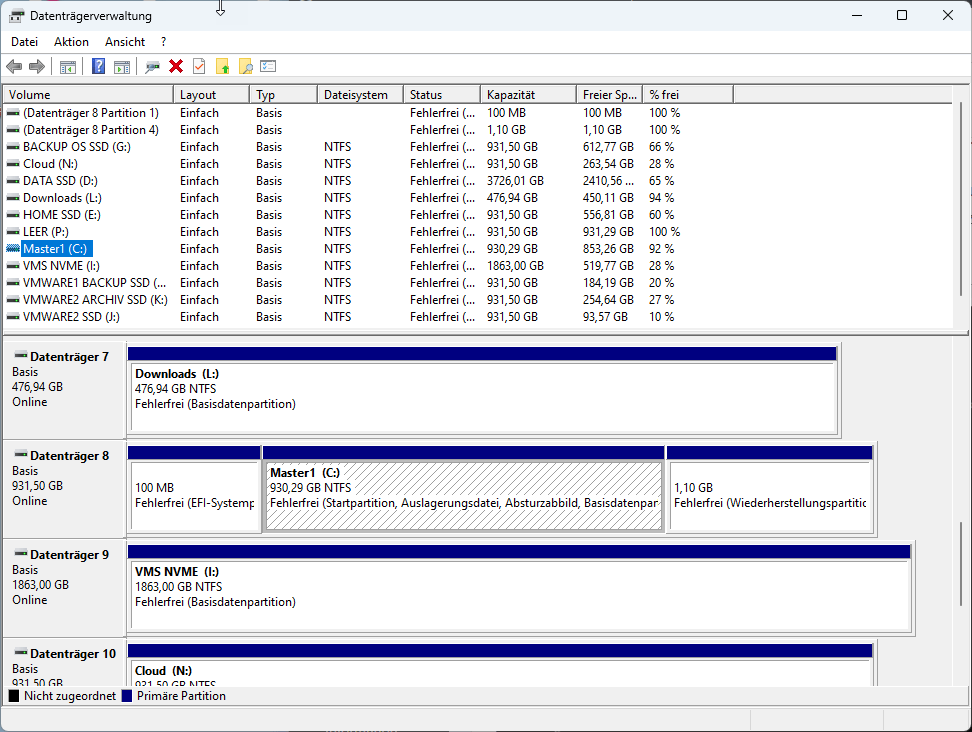This screenshot has width=972, height=732.
Task: Click the yellow page with green arrow icon
Action: click(223, 66)
